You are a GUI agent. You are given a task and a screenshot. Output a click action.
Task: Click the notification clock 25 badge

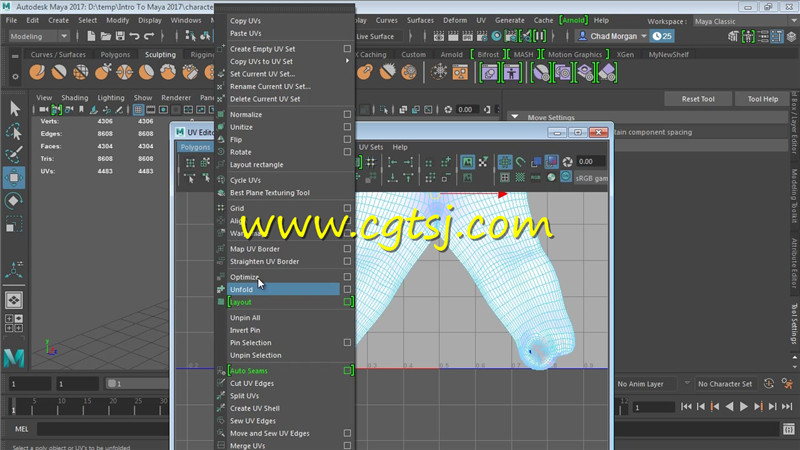(662, 36)
